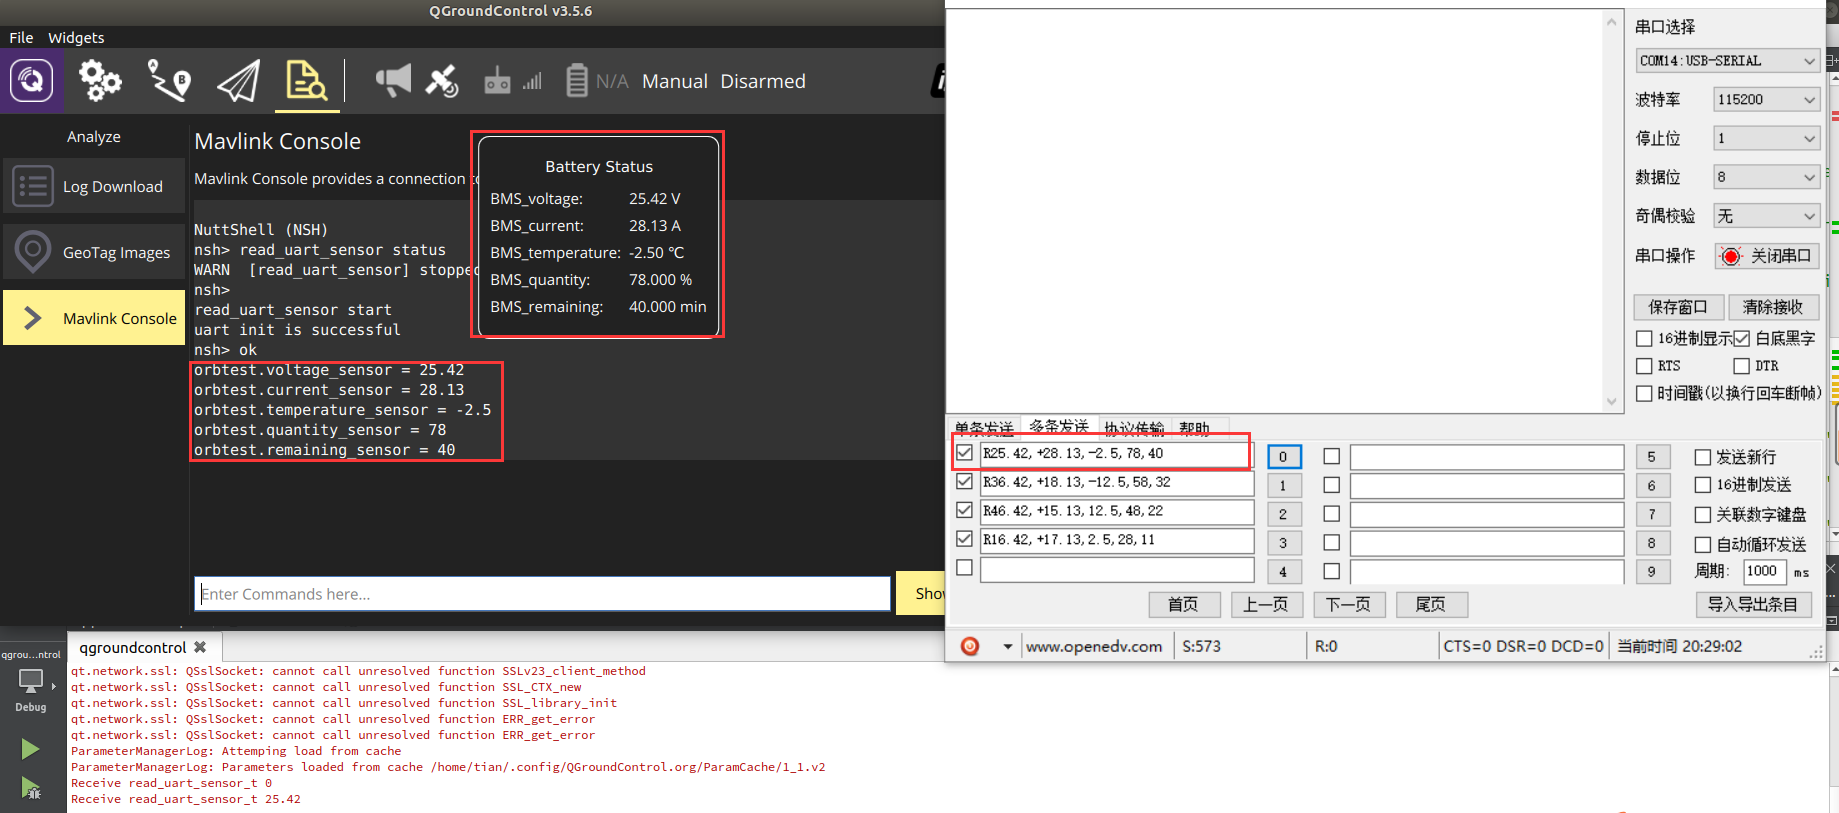Toggle 16进制发送 hex send checkbox
The image size is (1839, 813).
(1702, 485)
